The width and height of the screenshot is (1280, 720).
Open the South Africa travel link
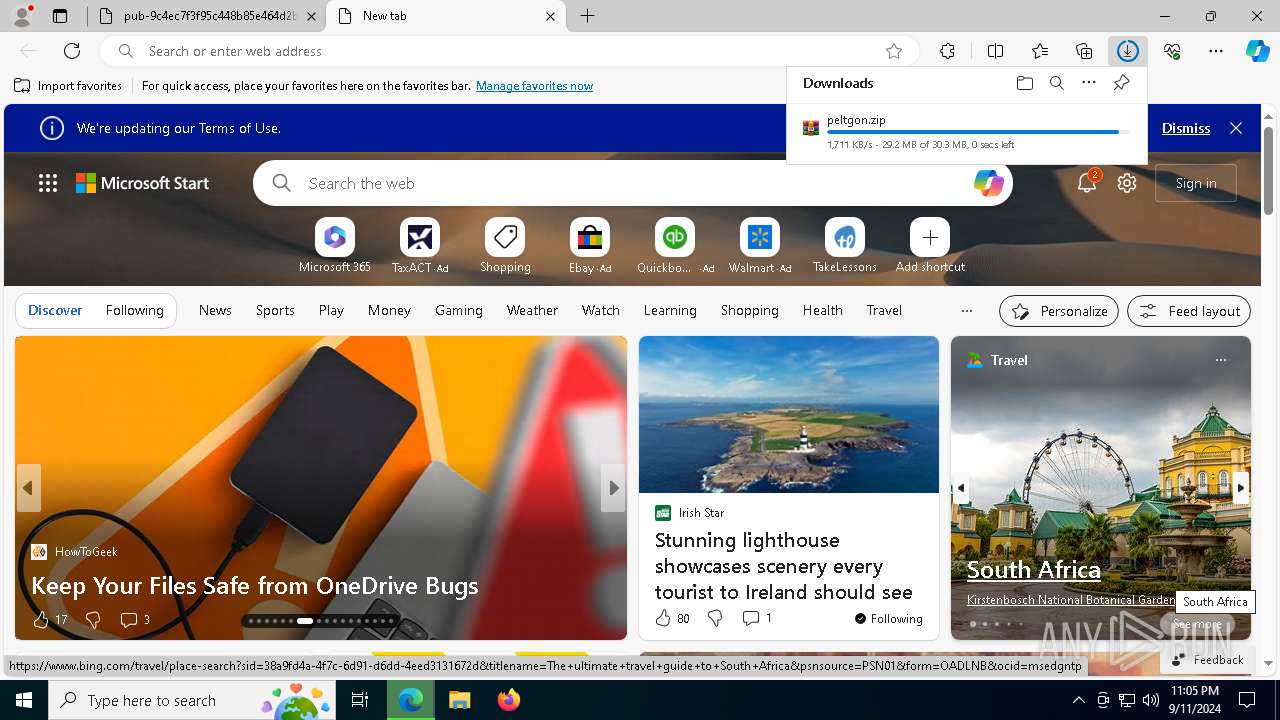pyautogui.click(x=1033, y=569)
